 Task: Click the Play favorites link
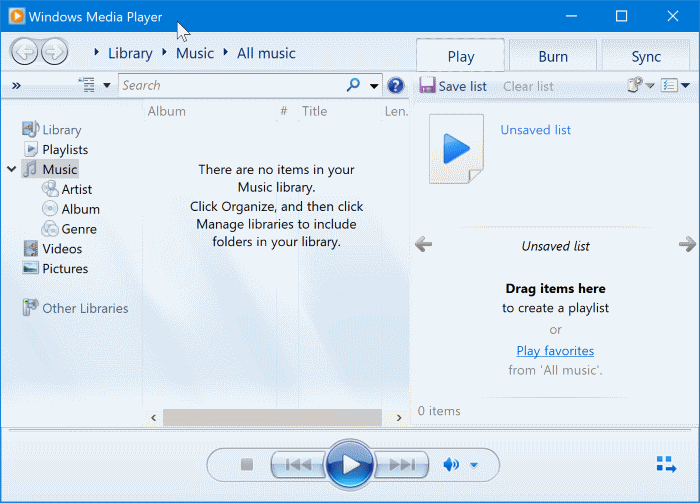(555, 351)
